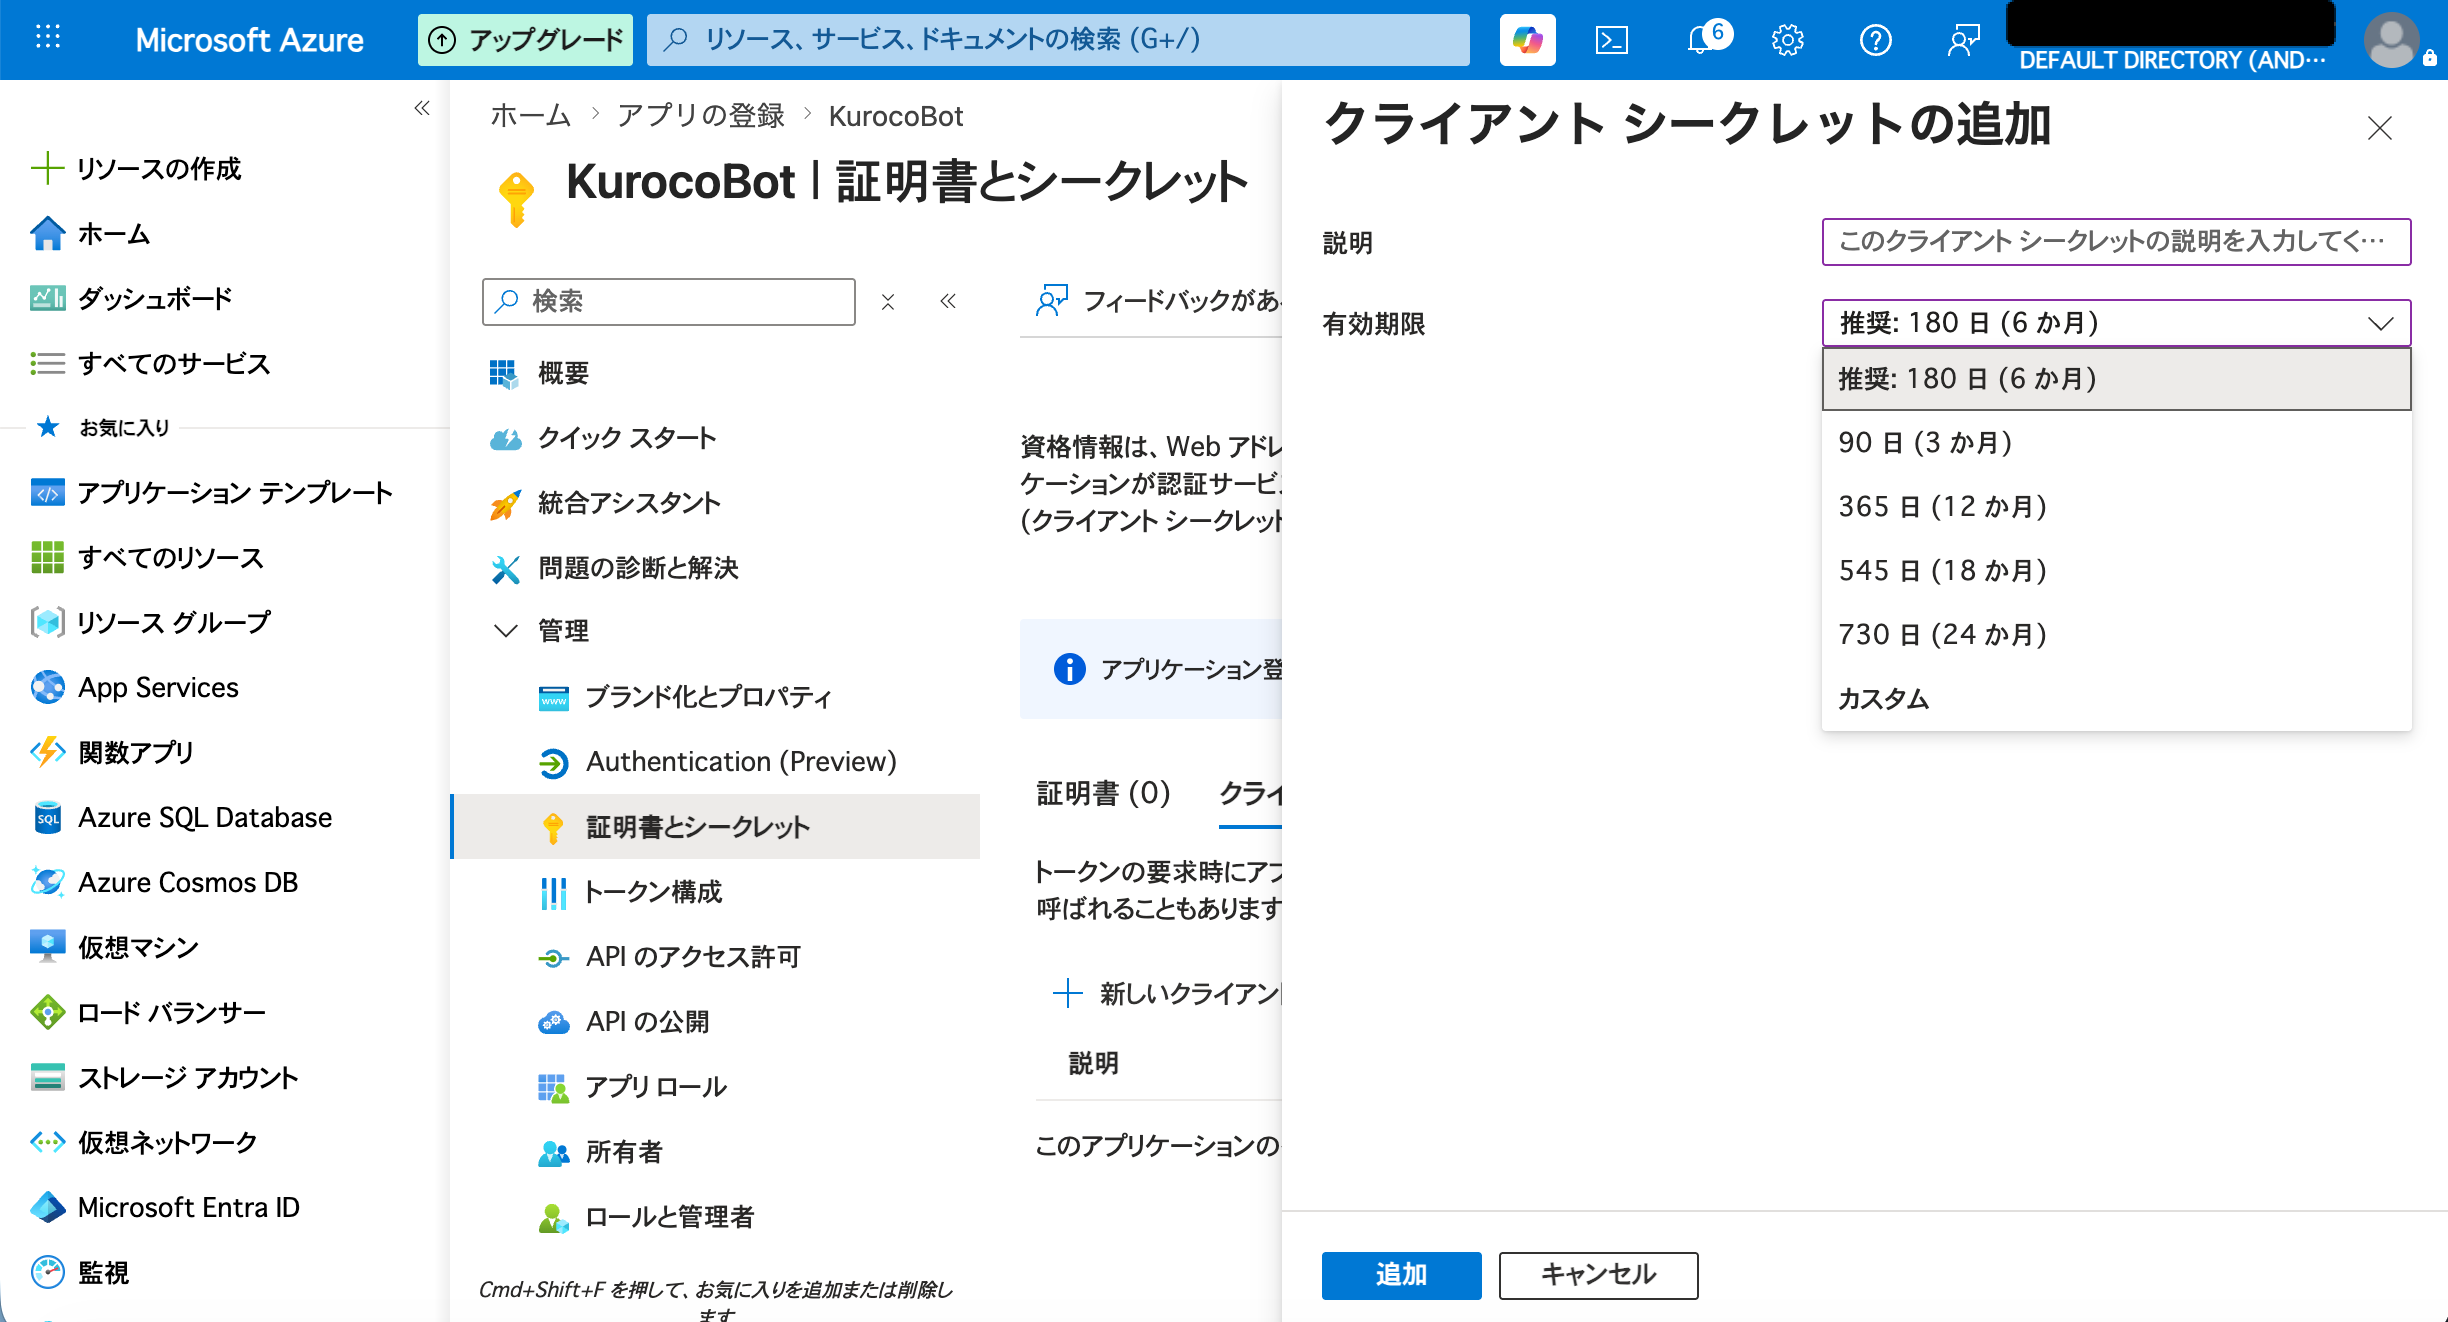Click the 追加 button
Screen dimensions: 2448x1322
[x=1401, y=1275]
